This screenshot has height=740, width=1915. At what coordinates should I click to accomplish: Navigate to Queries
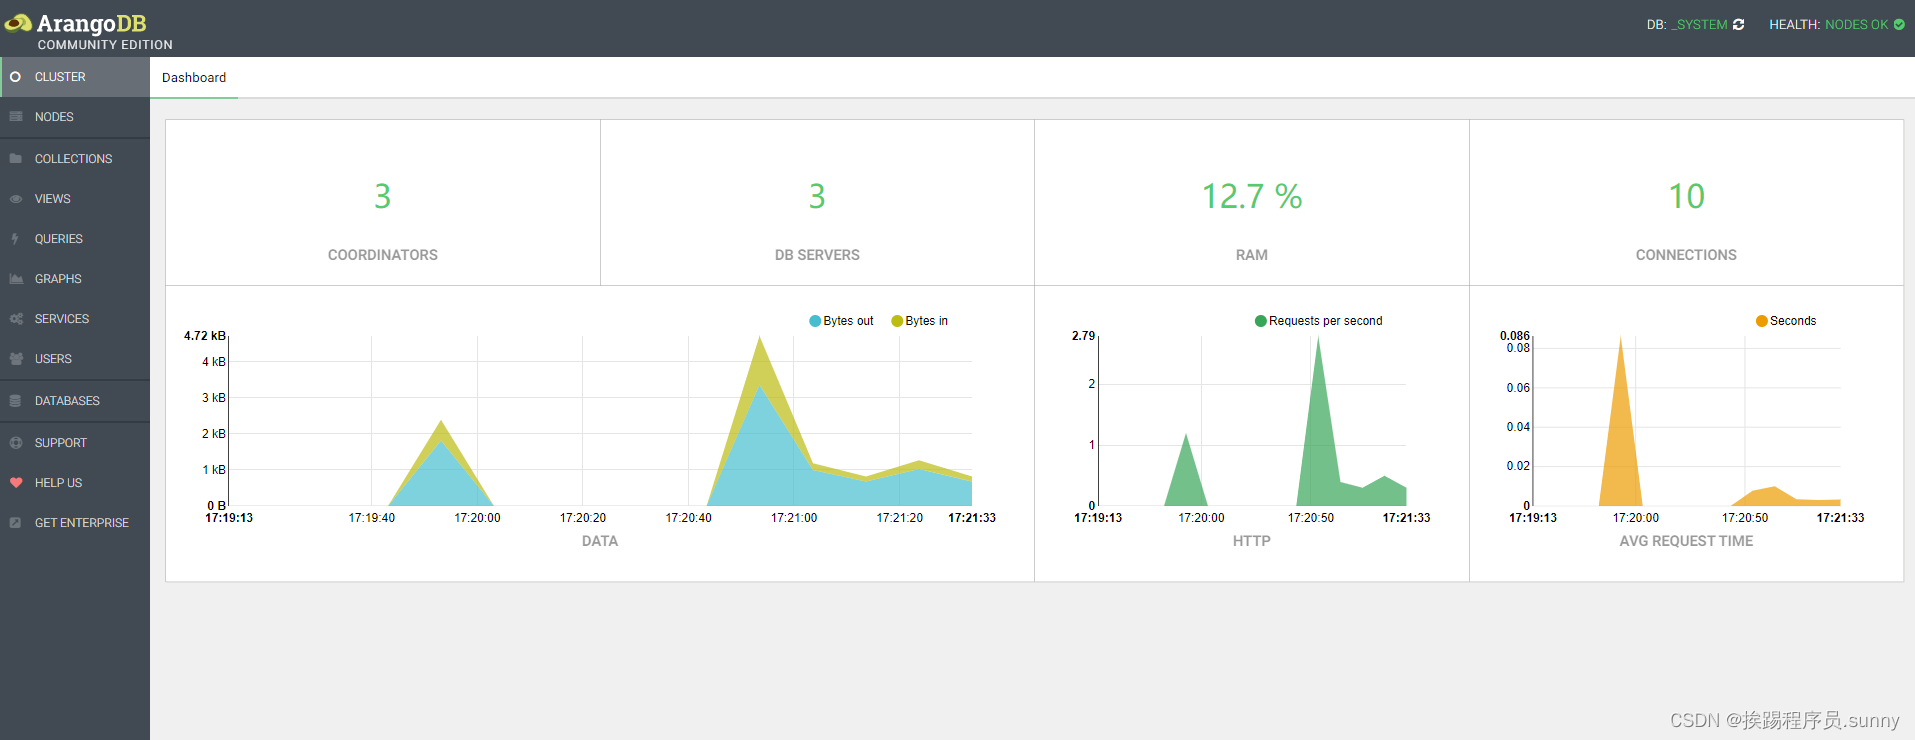75,239
